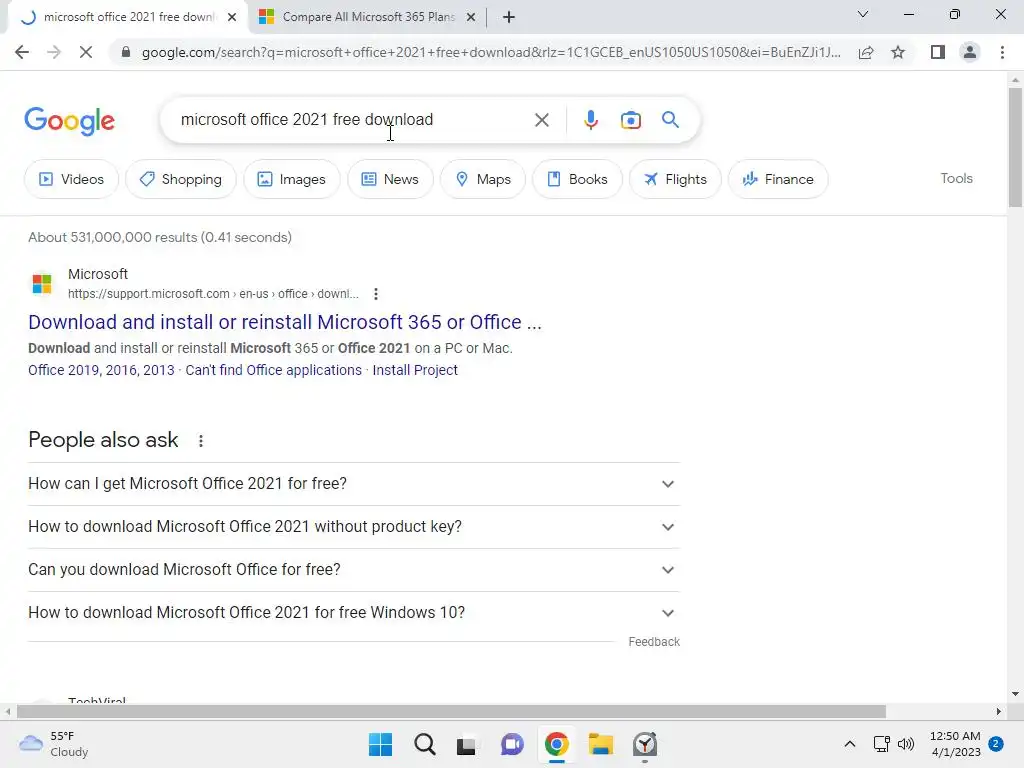Click the Feedback link under People also ask
This screenshot has width=1024, height=768.
pyautogui.click(x=654, y=642)
